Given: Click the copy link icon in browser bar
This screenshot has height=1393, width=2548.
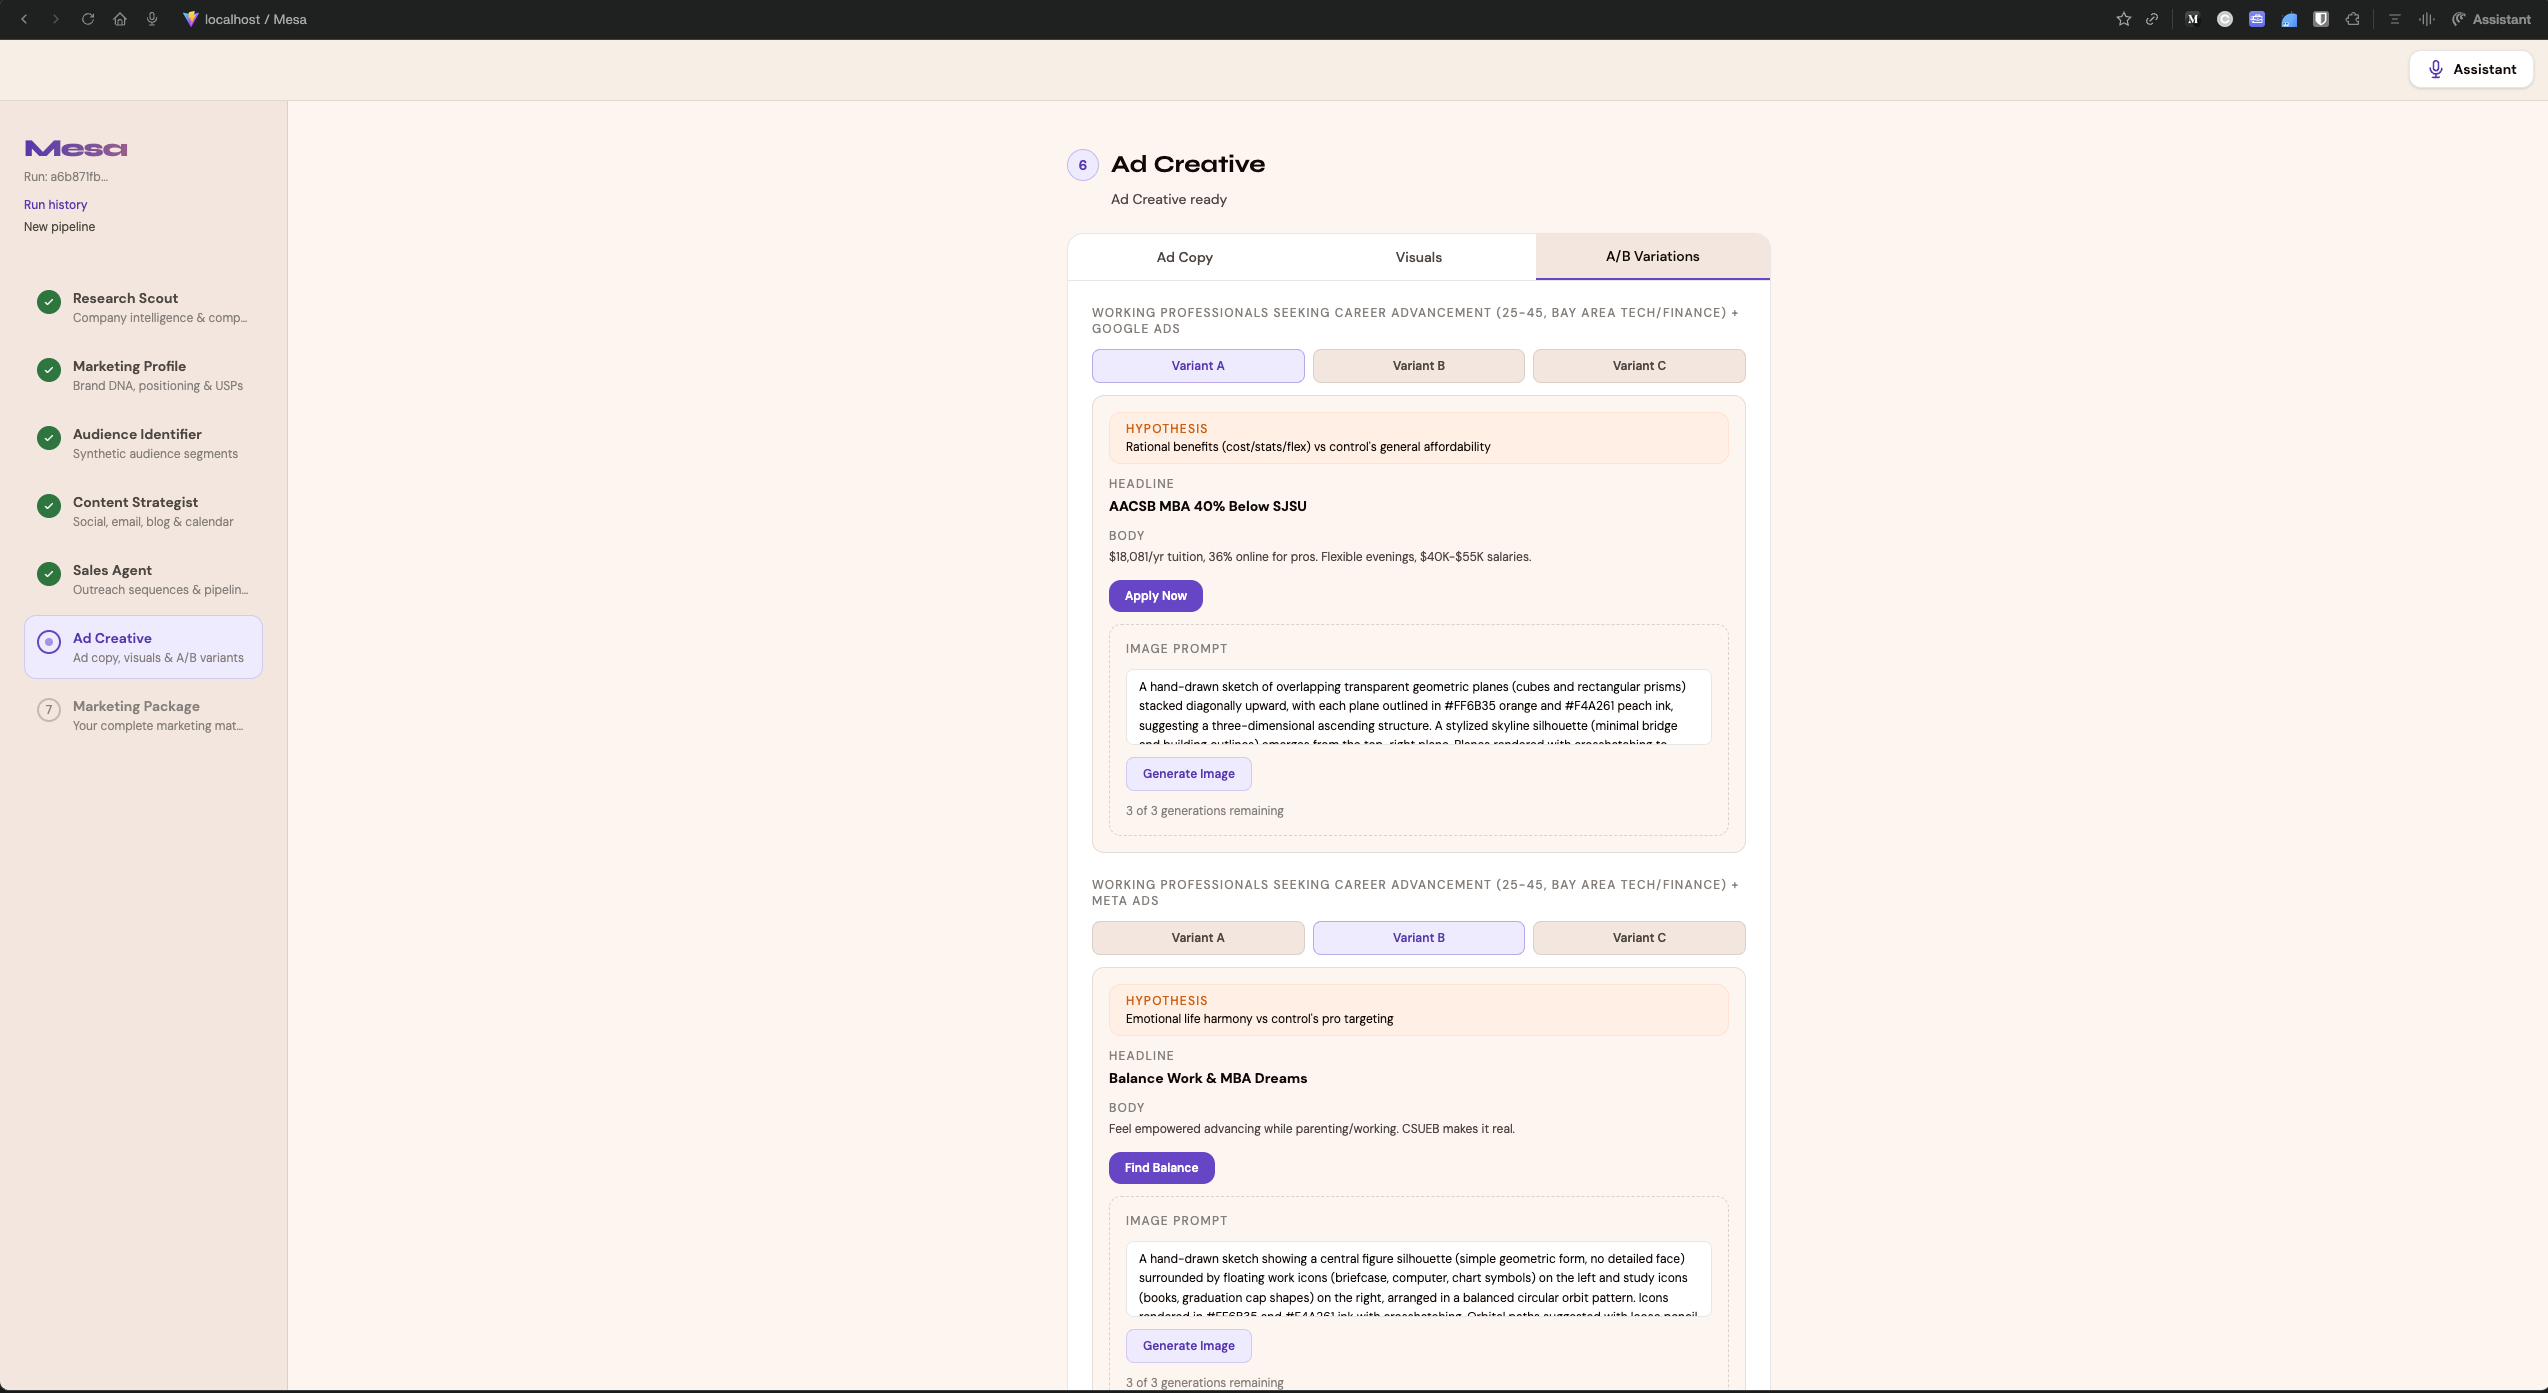Looking at the screenshot, I should point(2152,19).
